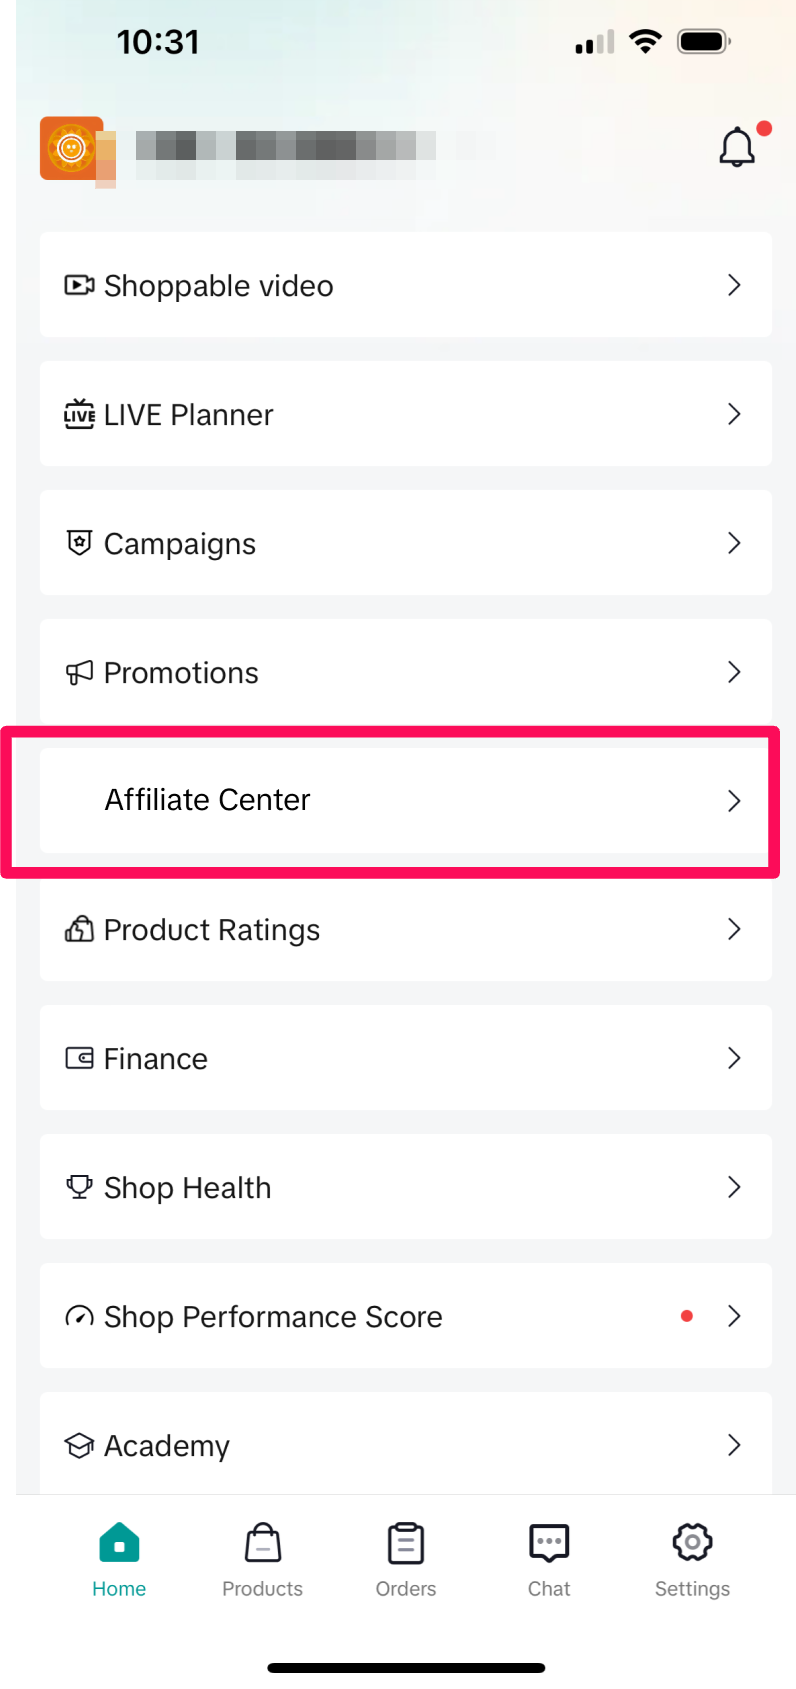Screen dimensions: 796x1689
Task: Click the Campaigns shield icon
Action: pos(79,543)
